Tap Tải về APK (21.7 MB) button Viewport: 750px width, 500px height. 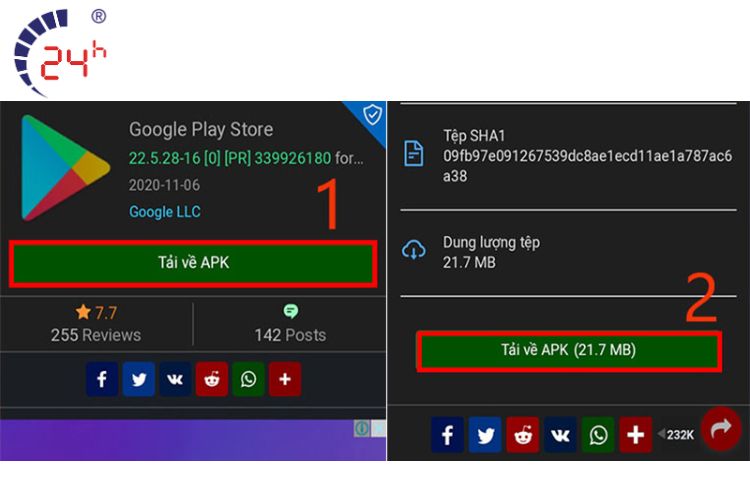(568, 351)
